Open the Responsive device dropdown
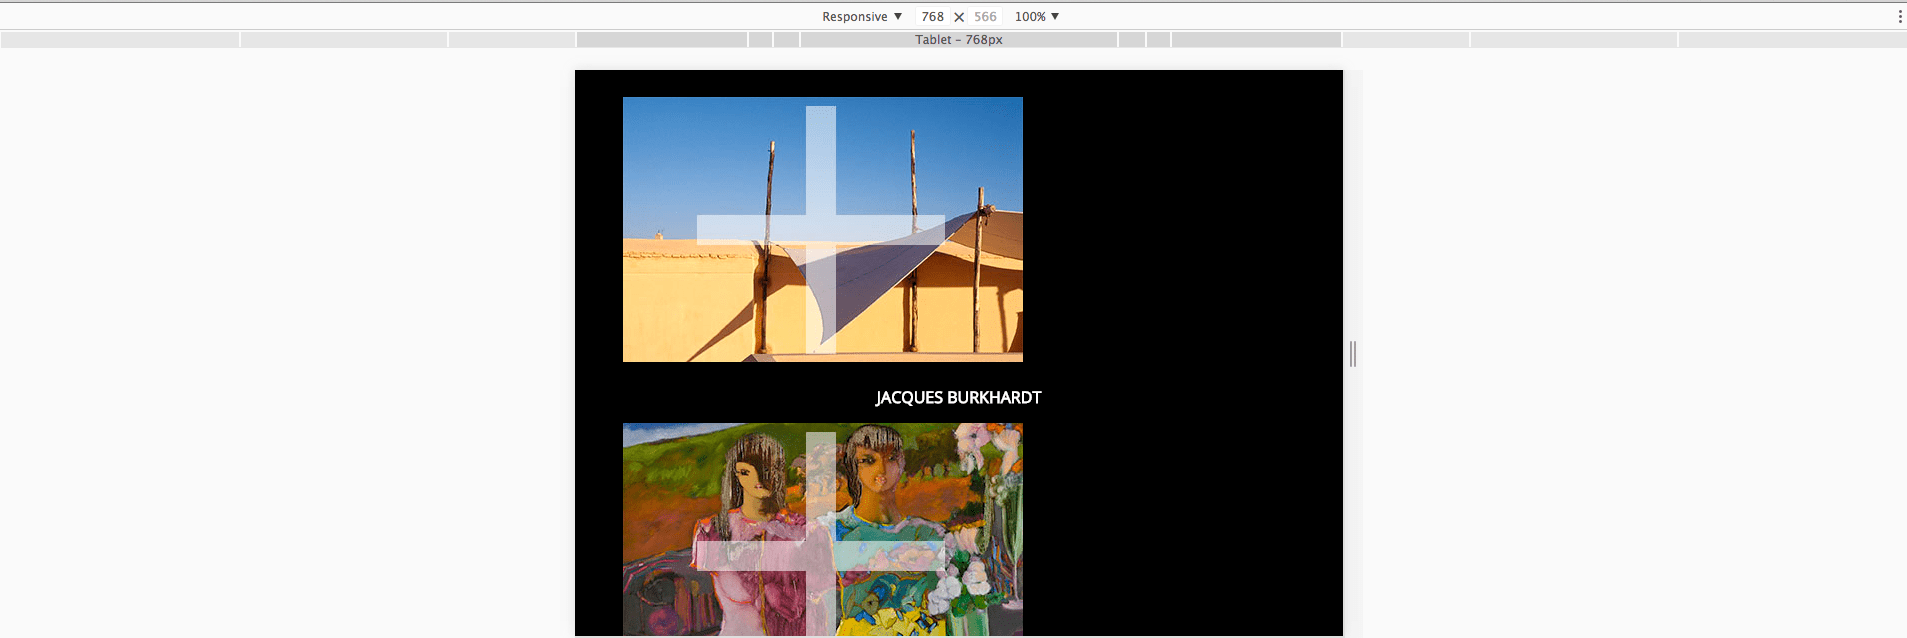The height and width of the screenshot is (638, 1907). click(861, 16)
